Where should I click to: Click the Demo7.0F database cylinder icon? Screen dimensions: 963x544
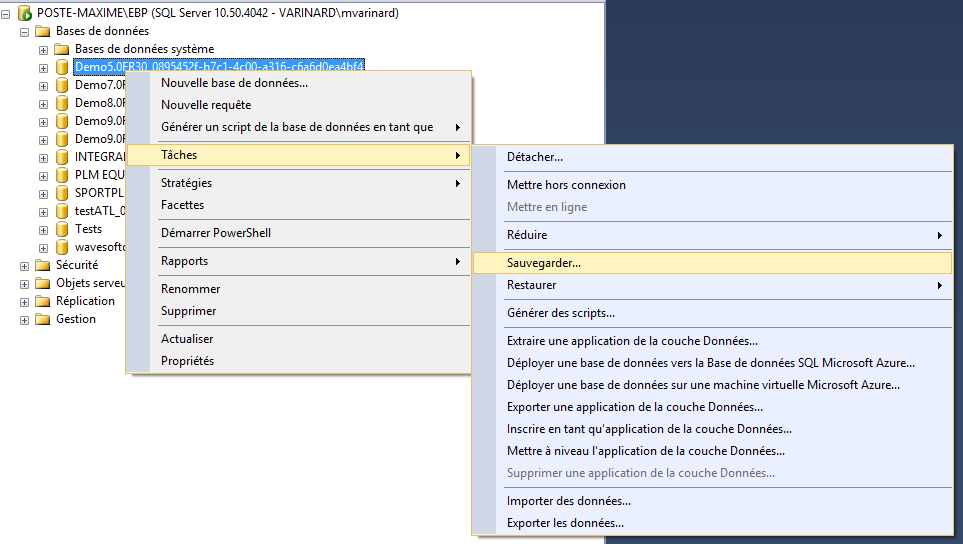coord(62,85)
